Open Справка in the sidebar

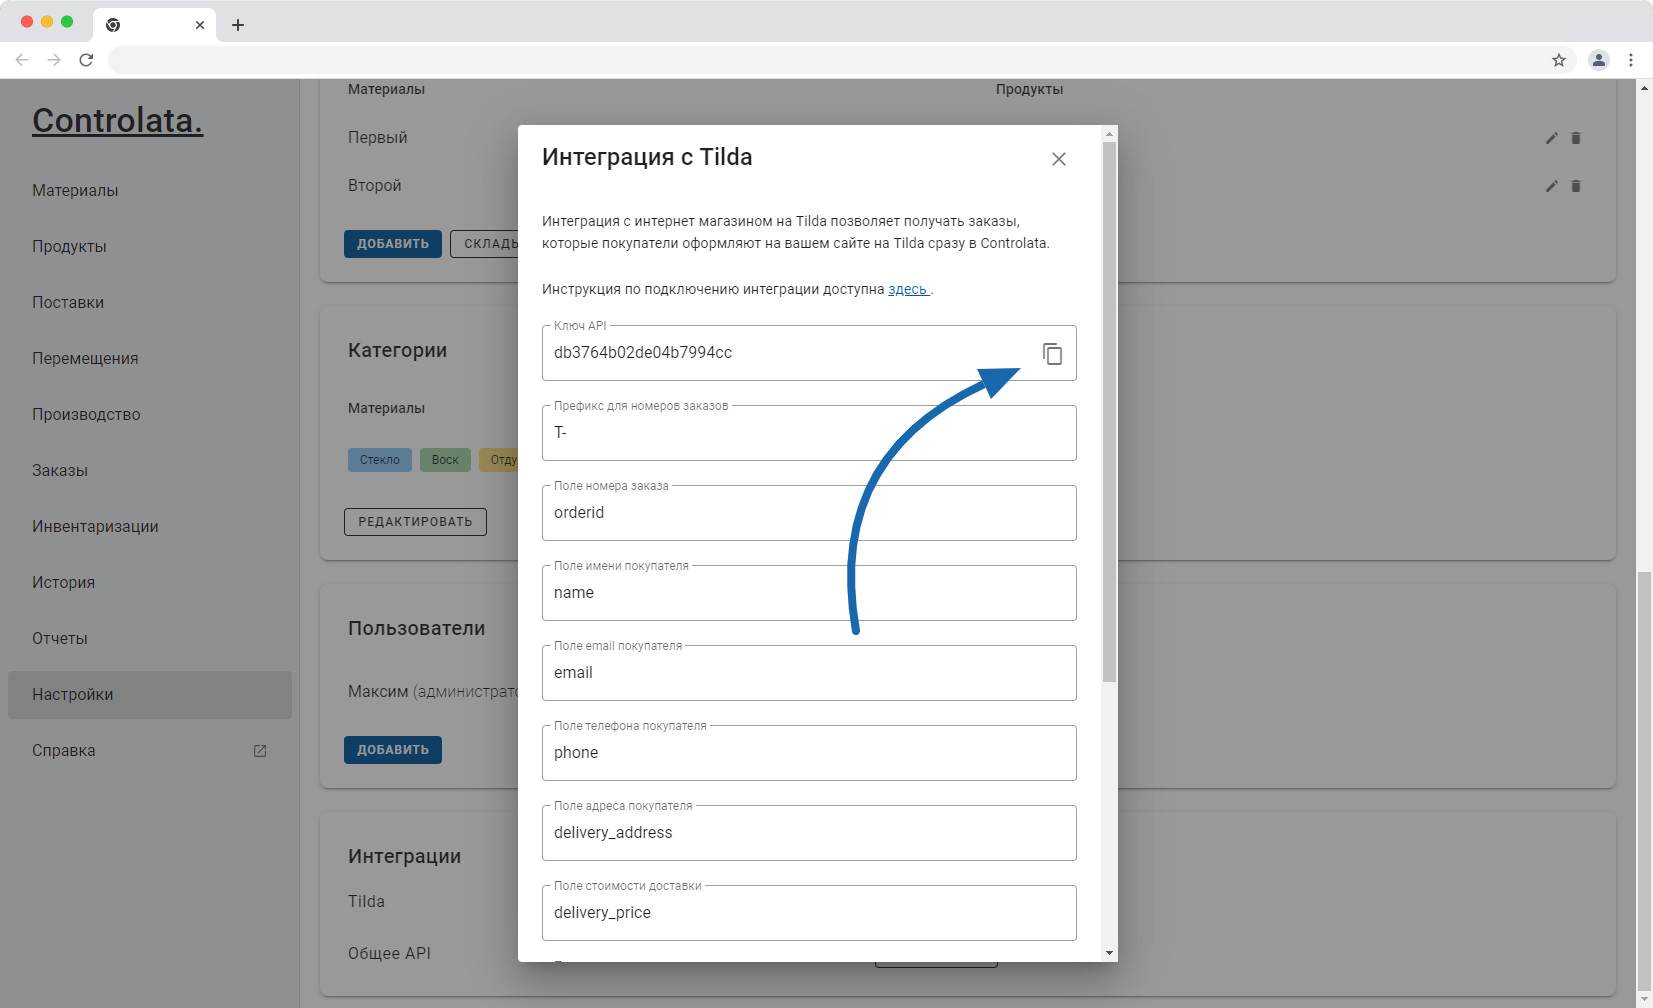click(x=150, y=750)
